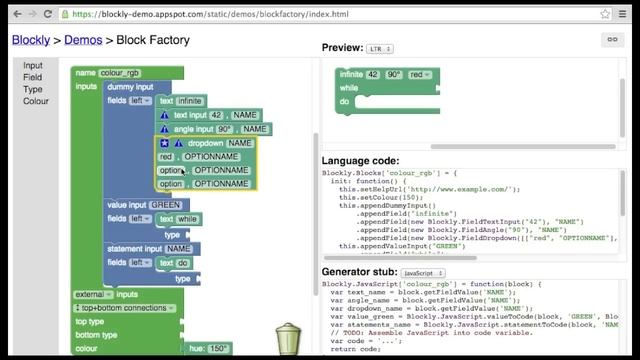Edit the do text field

(182, 263)
